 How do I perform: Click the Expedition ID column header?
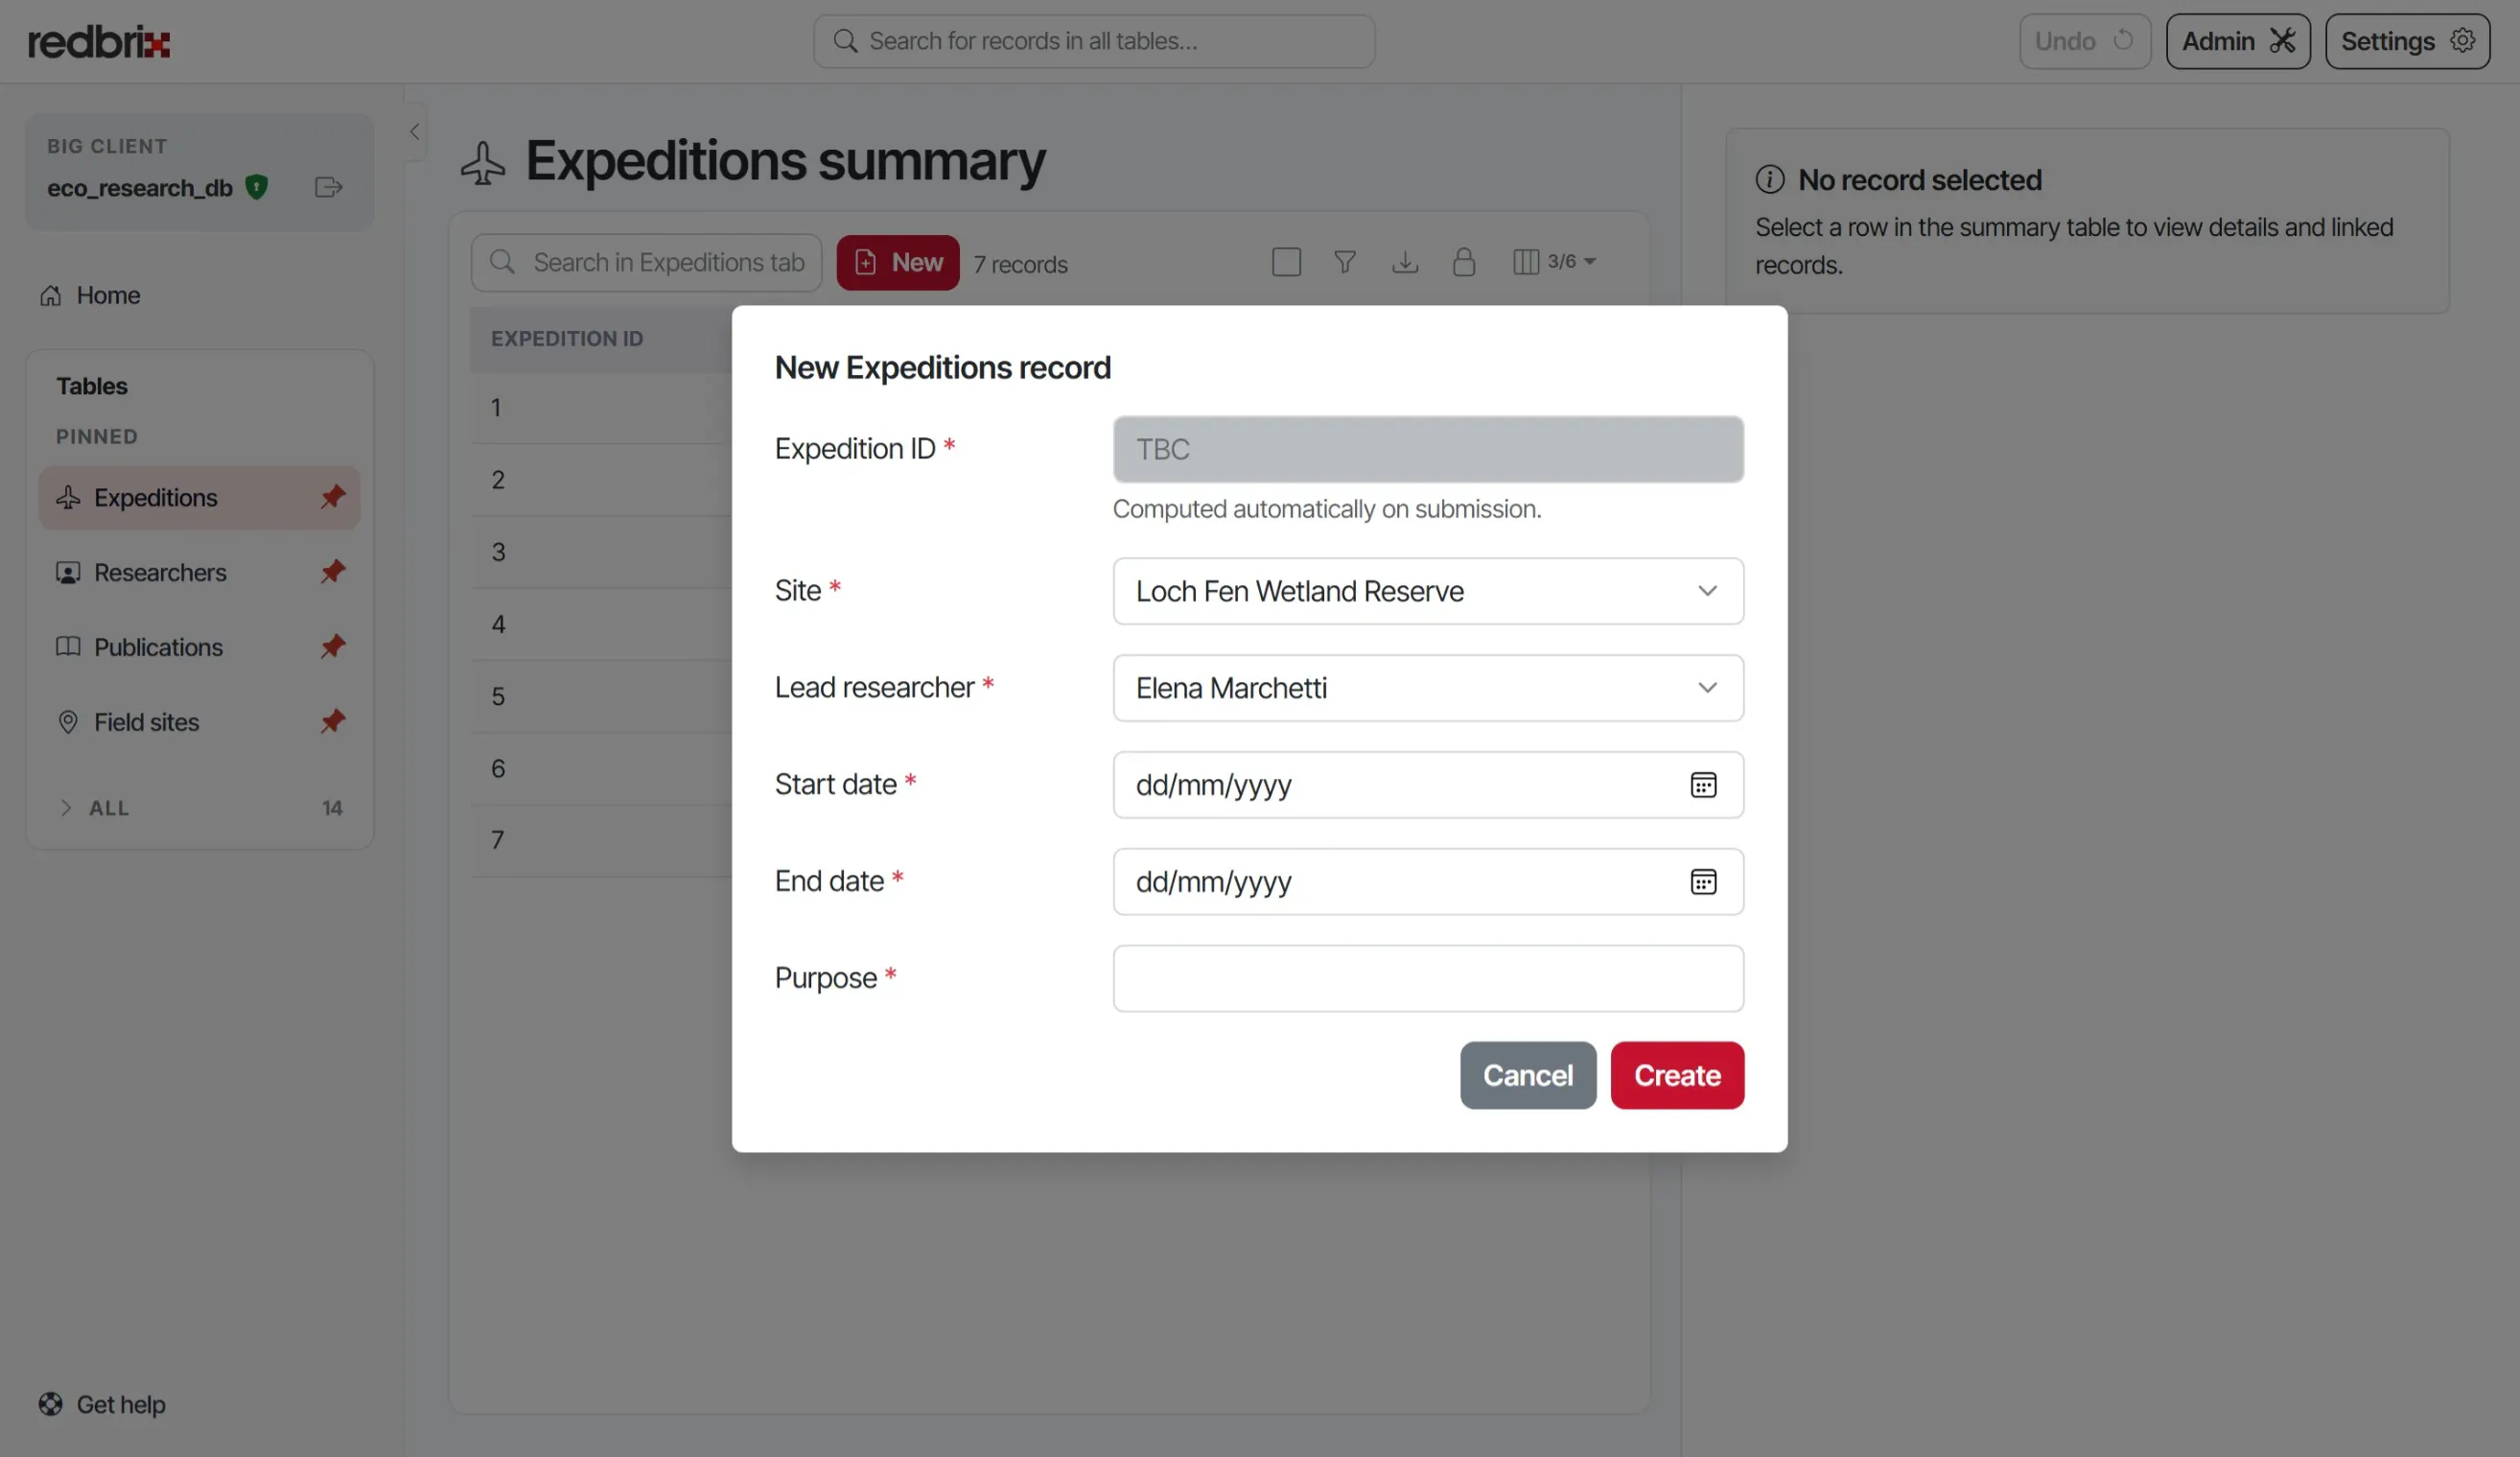click(567, 339)
